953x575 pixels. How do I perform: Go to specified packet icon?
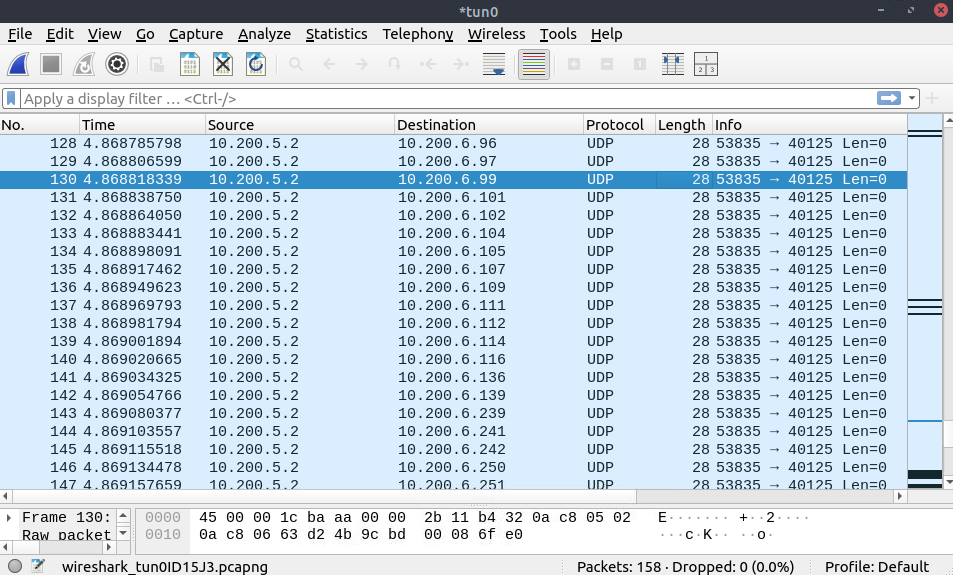(394, 64)
